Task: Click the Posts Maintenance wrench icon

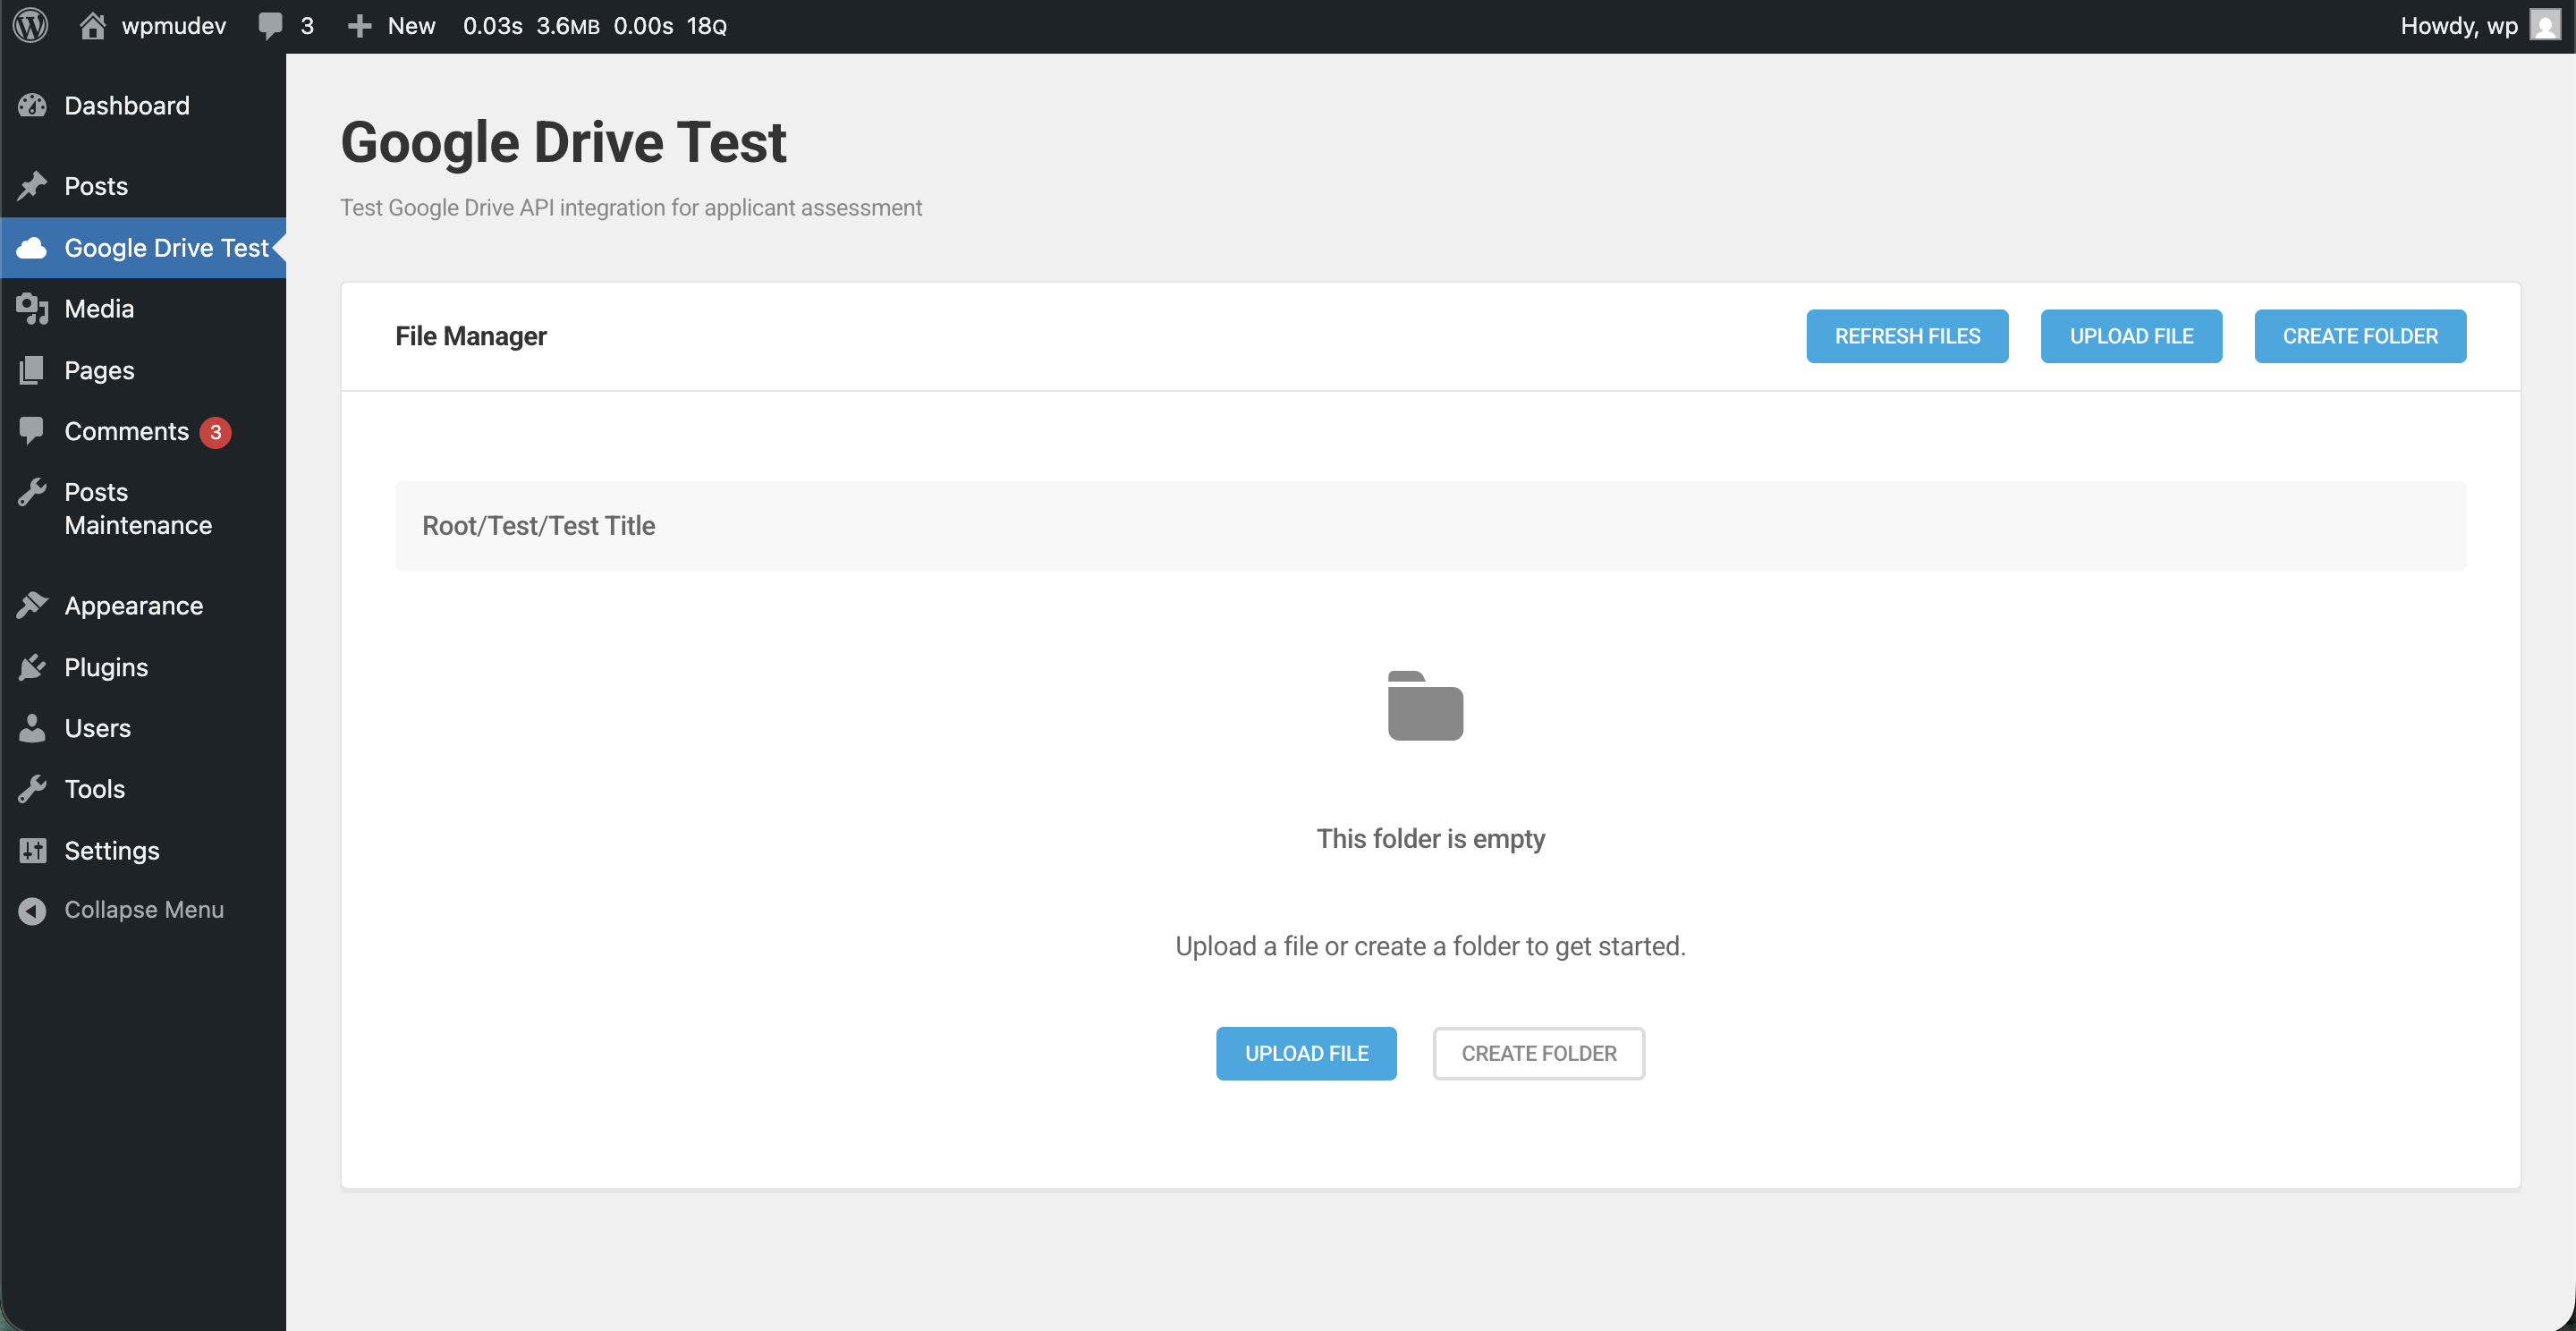Action: coord(32,492)
